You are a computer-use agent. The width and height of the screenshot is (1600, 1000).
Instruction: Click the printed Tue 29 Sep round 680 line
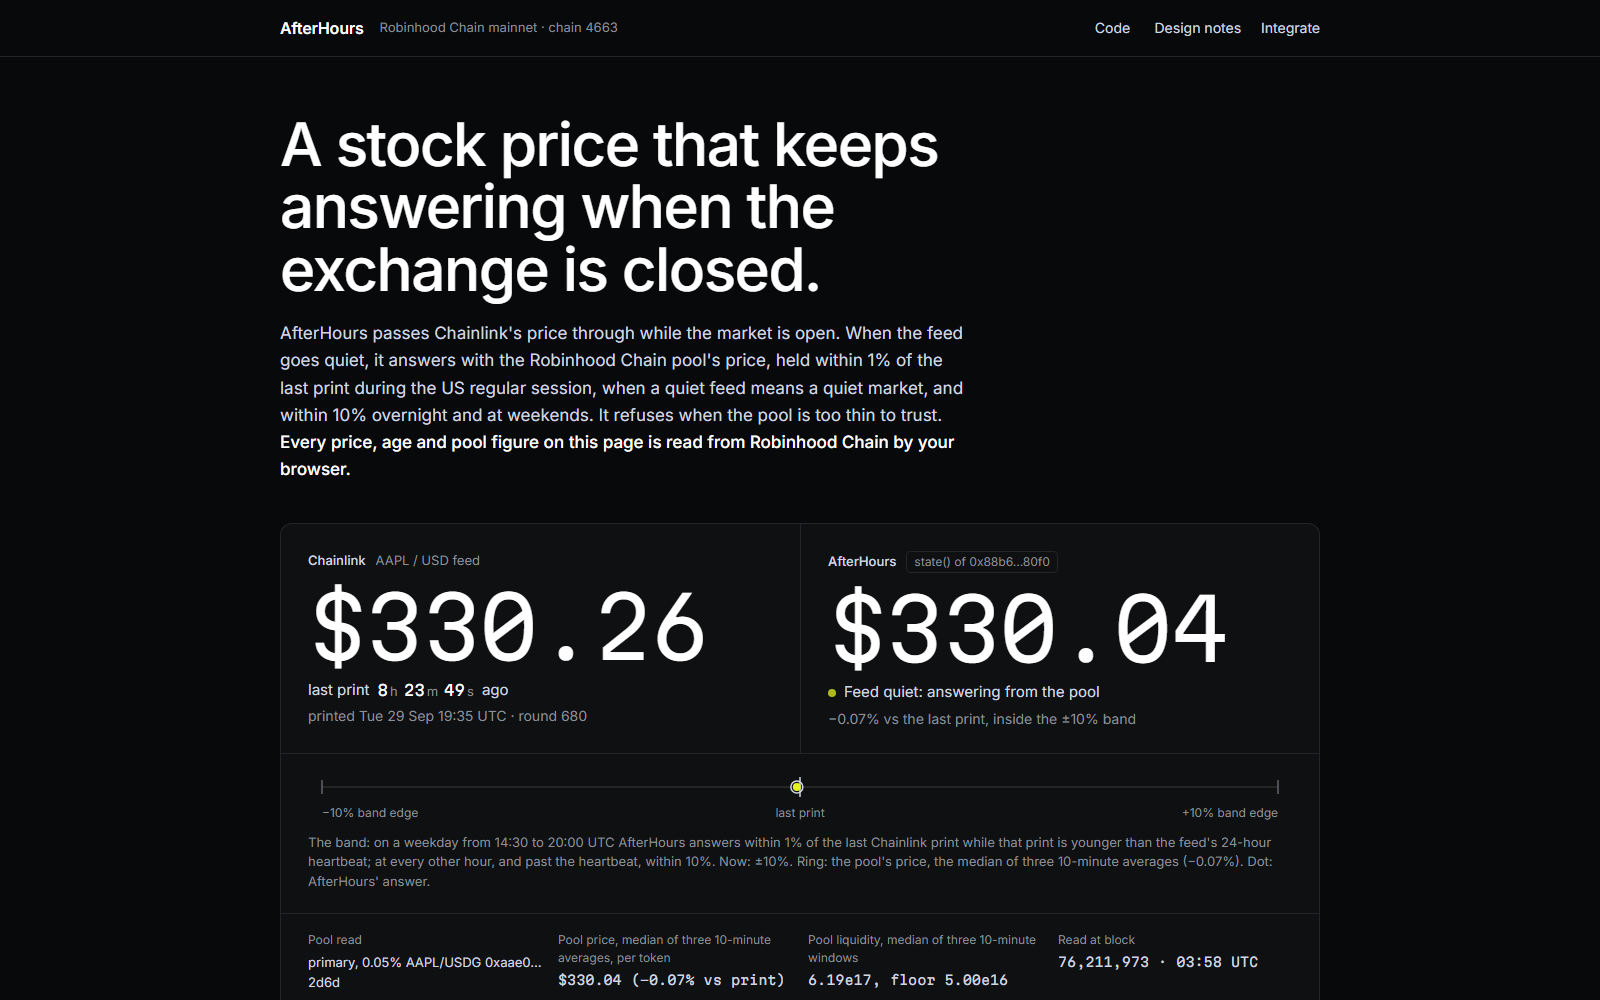click(x=447, y=716)
